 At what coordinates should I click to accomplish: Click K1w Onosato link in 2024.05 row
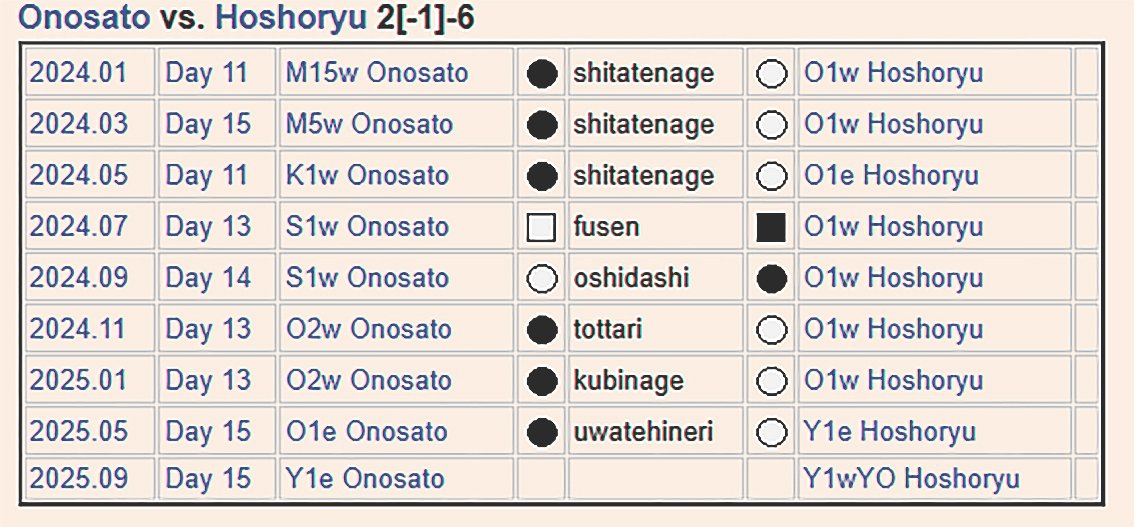pos(367,176)
